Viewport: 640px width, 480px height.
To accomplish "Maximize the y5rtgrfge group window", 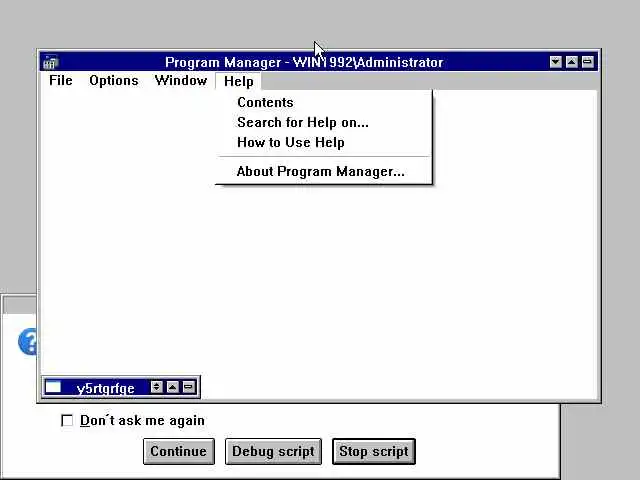I will (x=173, y=387).
